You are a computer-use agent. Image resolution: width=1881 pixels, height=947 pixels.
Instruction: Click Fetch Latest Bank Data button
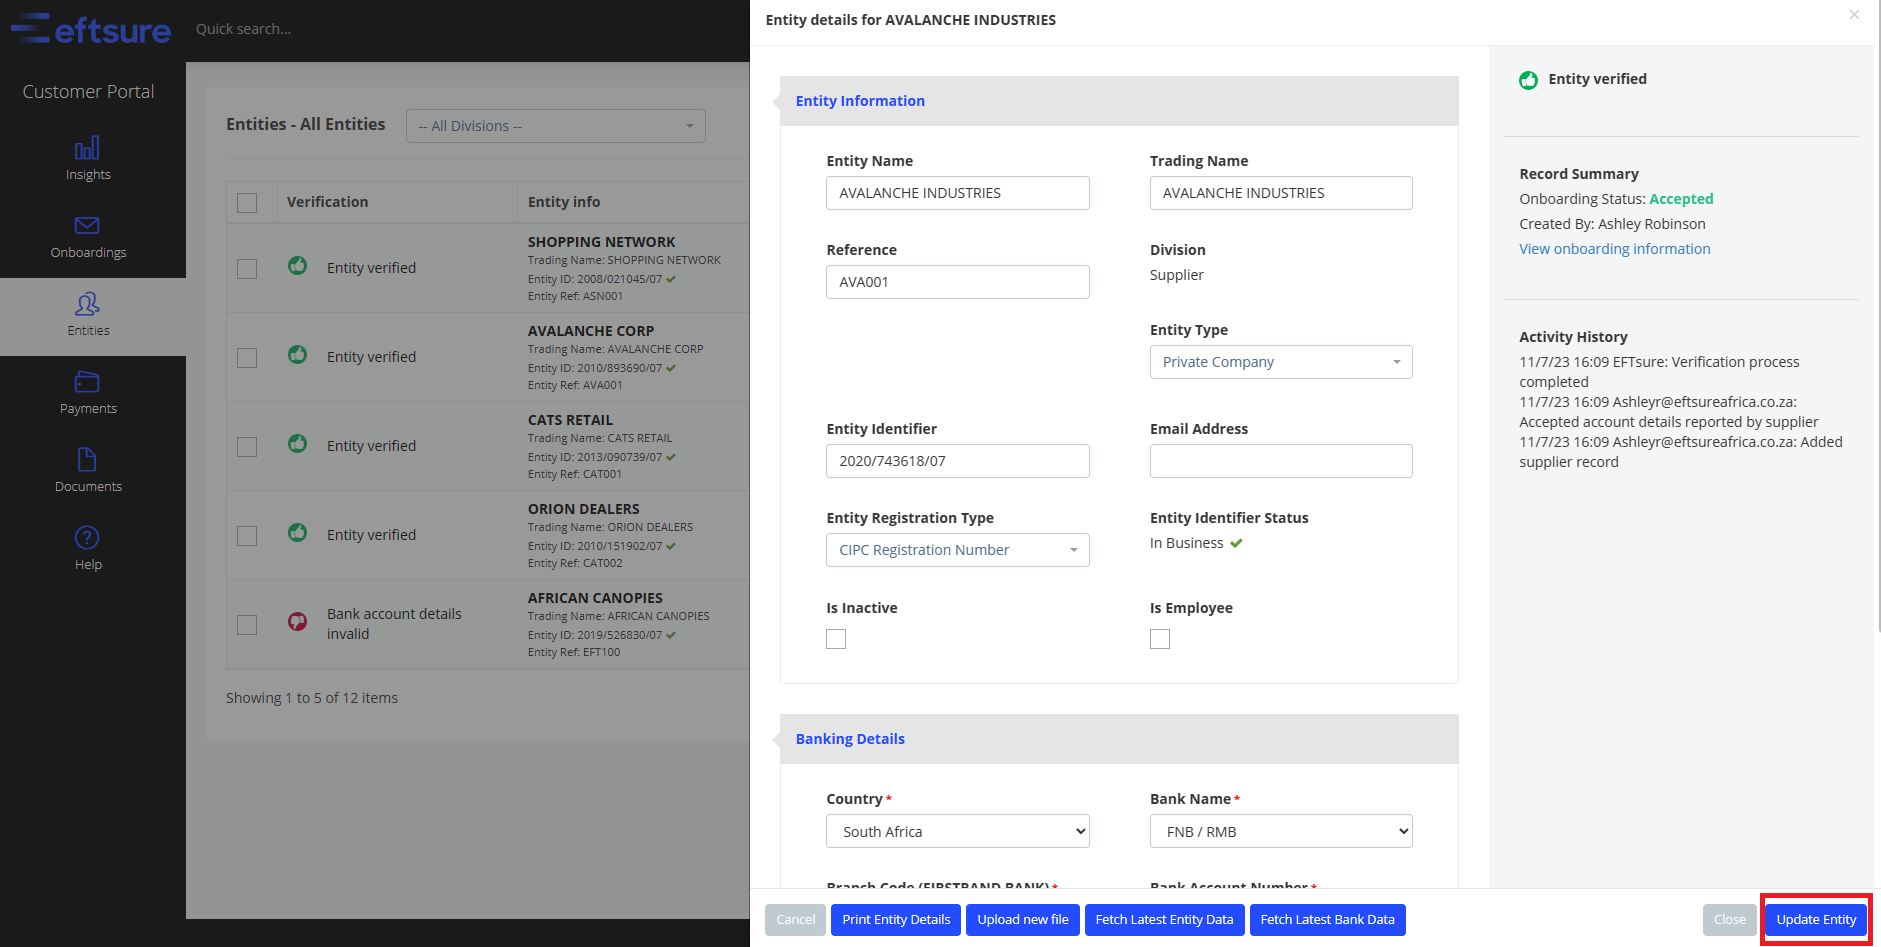[x=1327, y=920]
